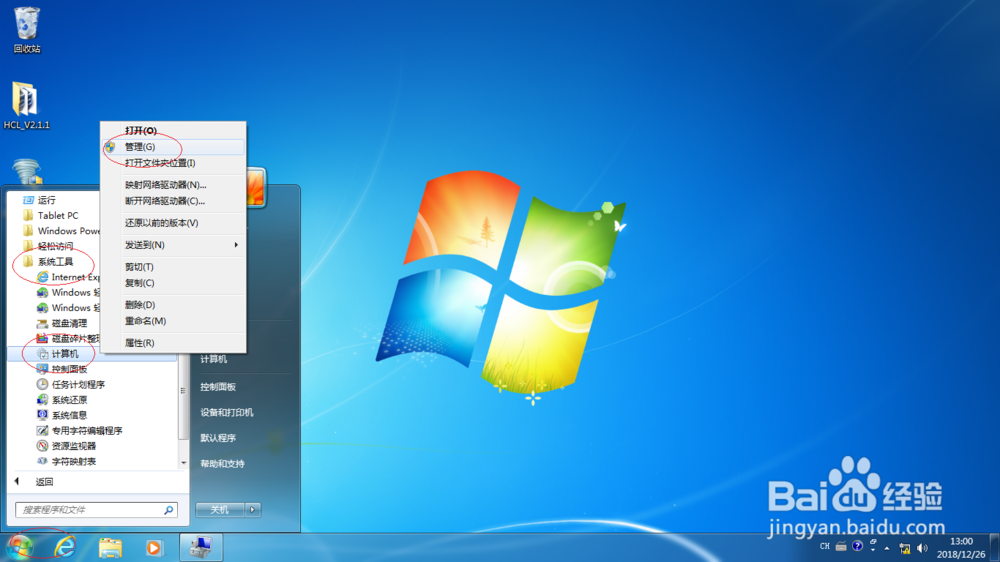Click the 资源监视器 icon
The image size is (1000, 562).
[42, 446]
